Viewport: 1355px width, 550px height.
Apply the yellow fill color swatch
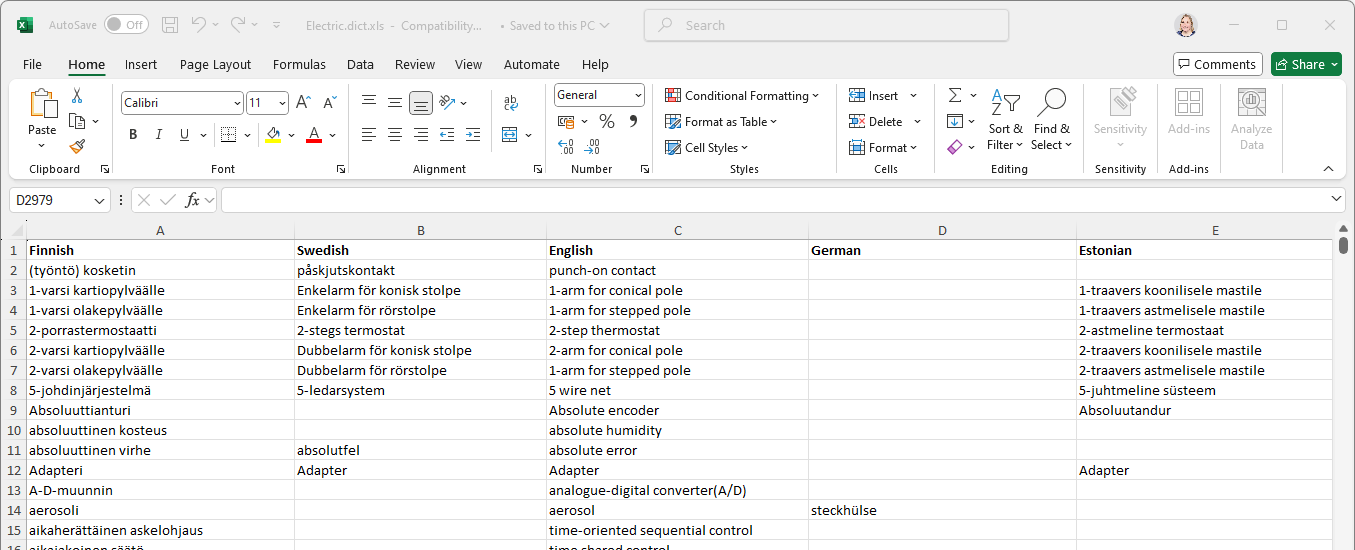(273, 135)
